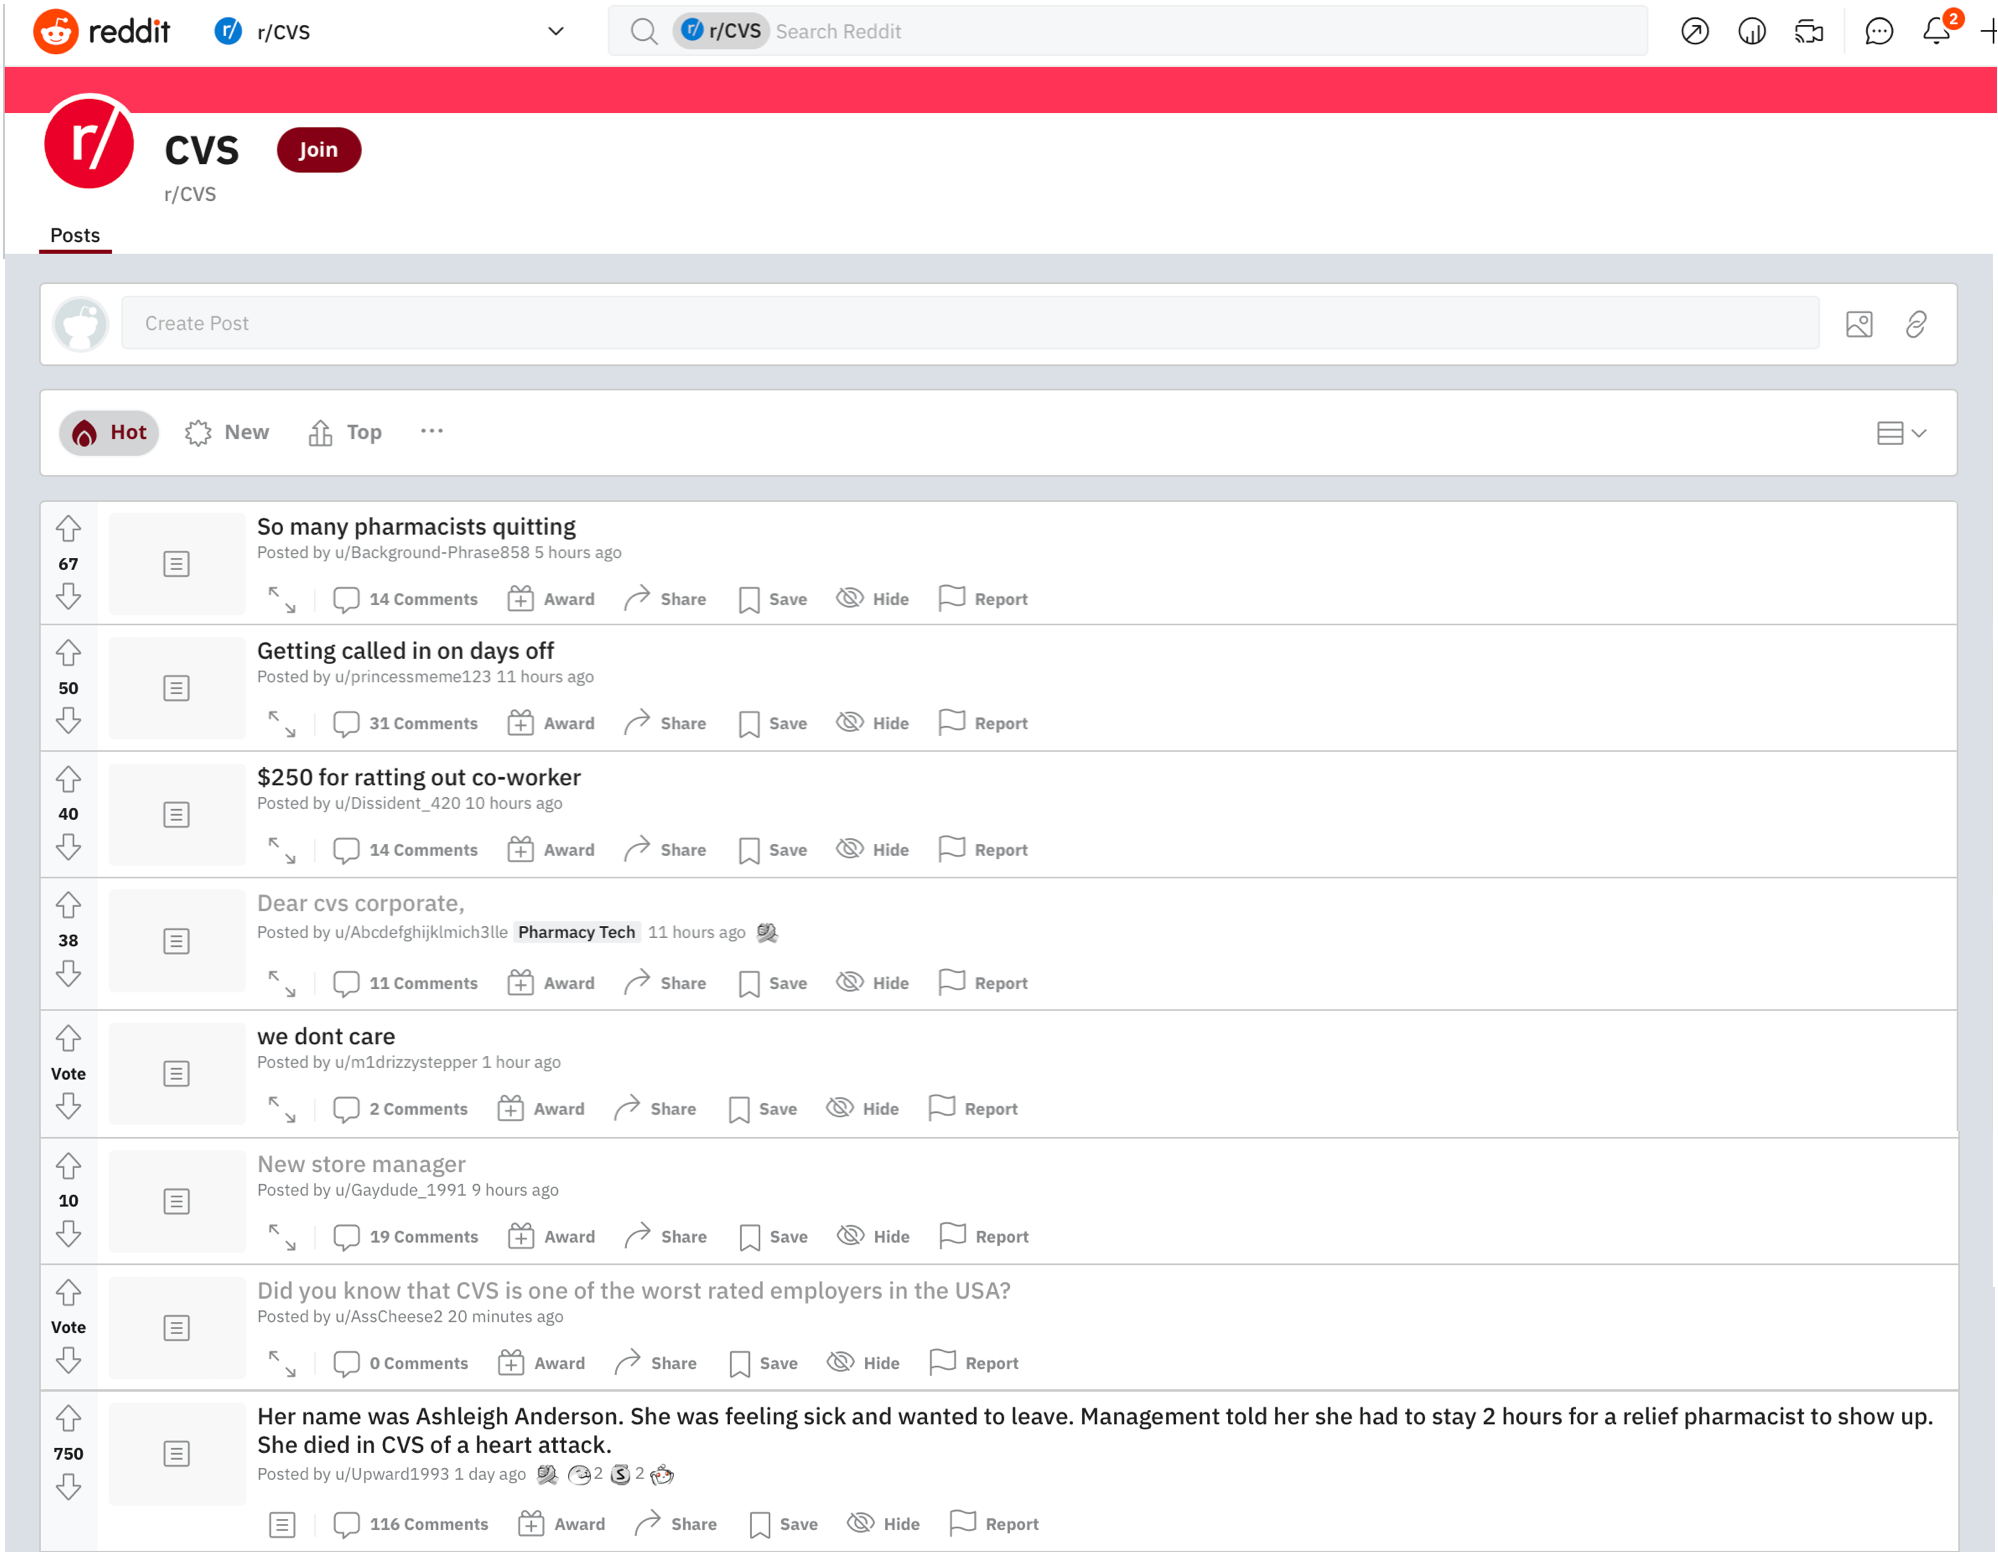Expand '$250 for ratting out co-worker' preview
The width and height of the screenshot is (1998, 1552).
[282, 850]
